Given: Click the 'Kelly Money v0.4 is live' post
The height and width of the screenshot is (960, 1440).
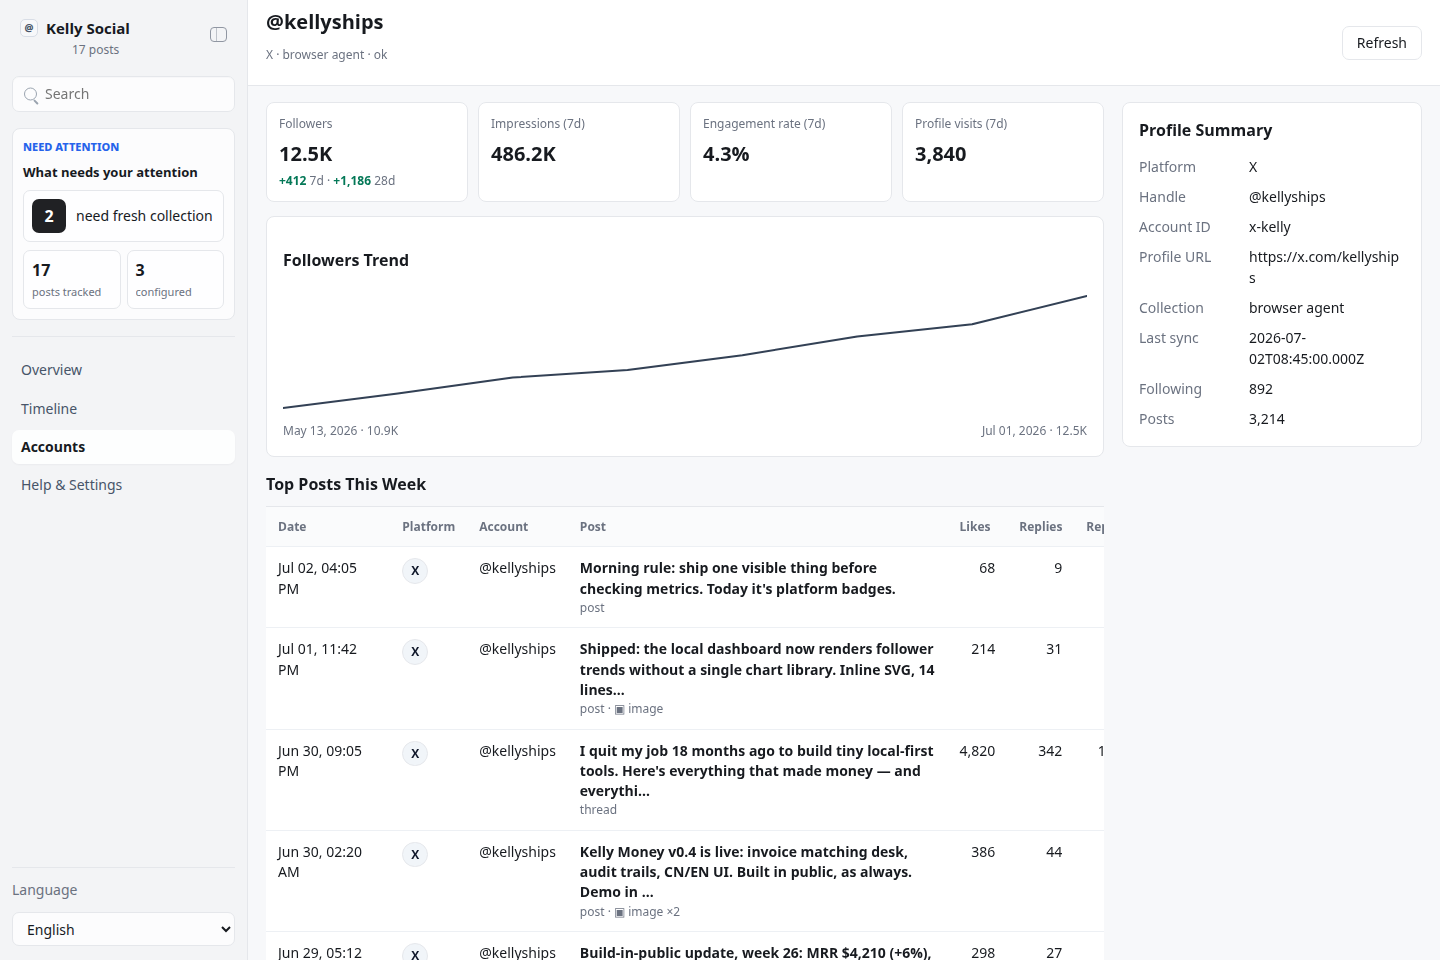Looking at the screenshot, I should point(746,872).
